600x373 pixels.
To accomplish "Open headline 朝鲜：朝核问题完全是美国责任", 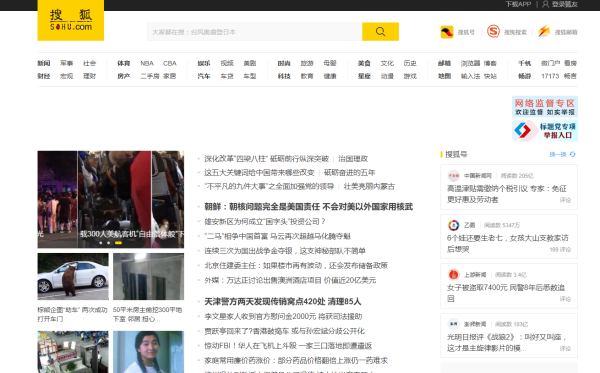I will 308,207.
